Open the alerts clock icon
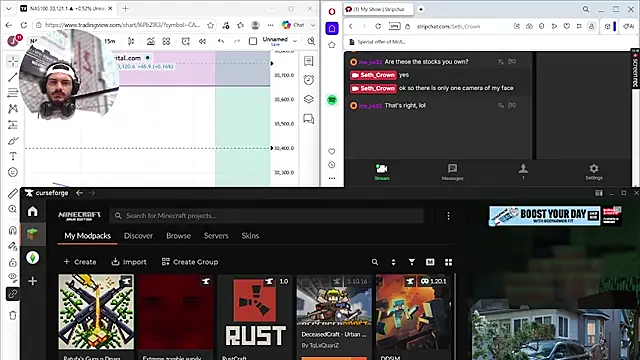The width and height of the screenshot is (640, 360). click(x=309, y=80)
